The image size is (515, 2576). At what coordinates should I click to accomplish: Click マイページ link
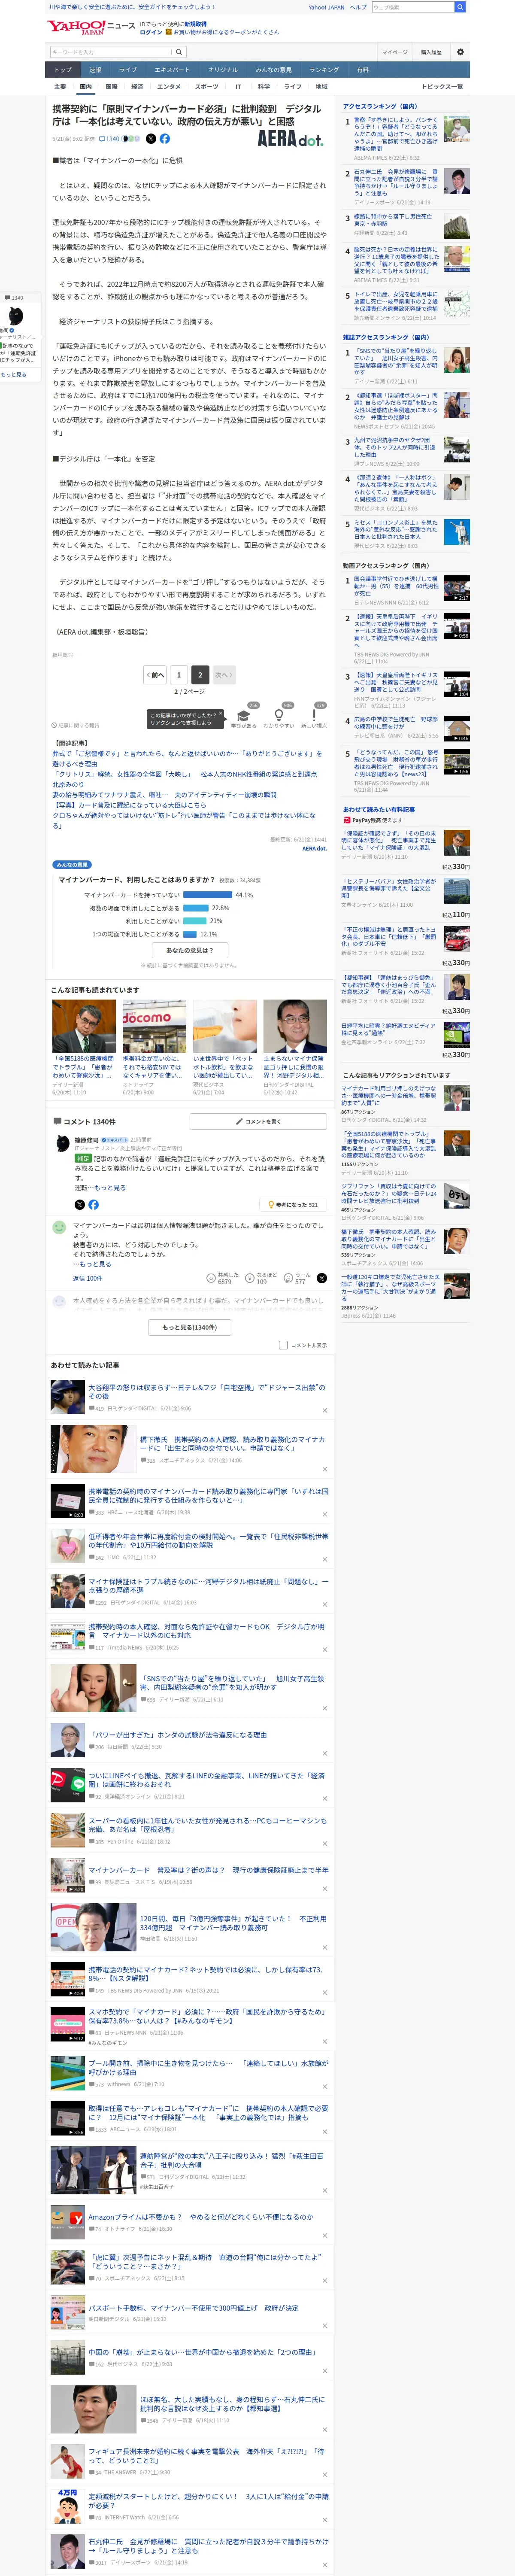(394, 52)
